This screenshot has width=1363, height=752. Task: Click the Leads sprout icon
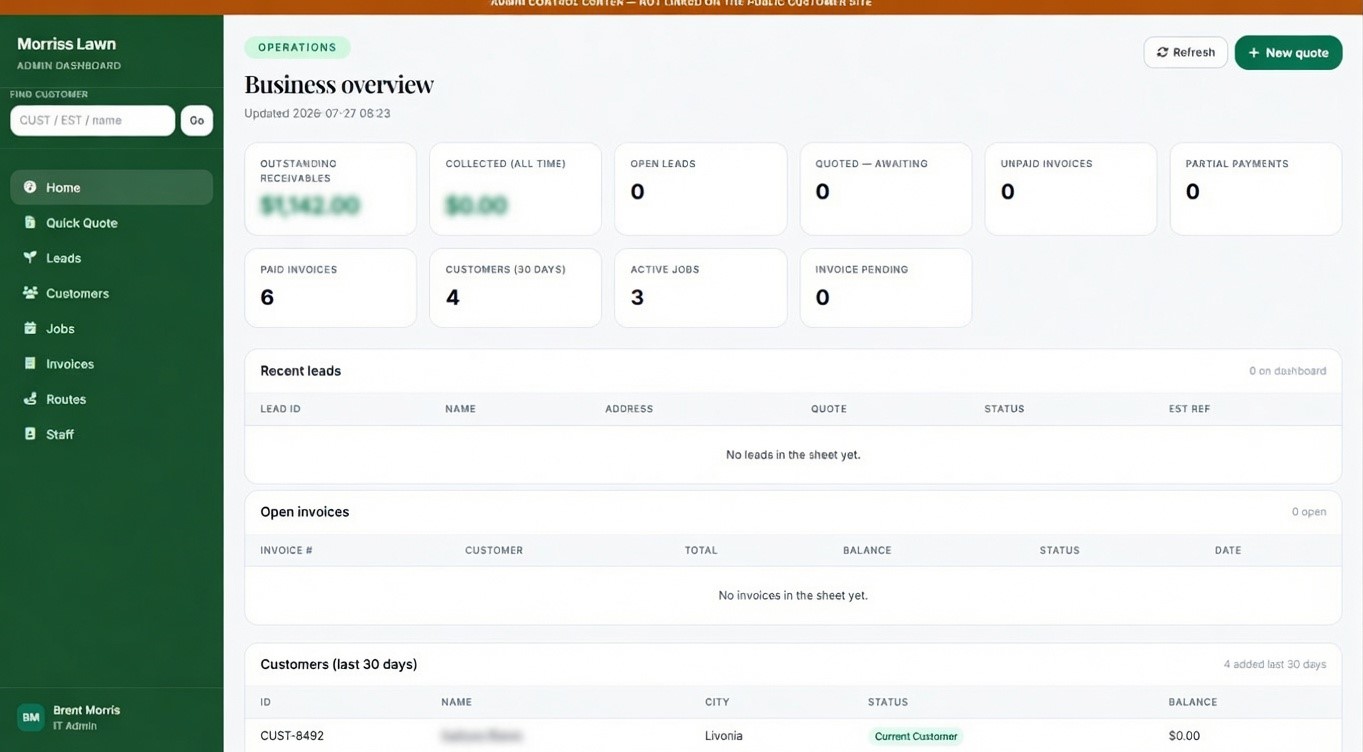tap(30, 257)
